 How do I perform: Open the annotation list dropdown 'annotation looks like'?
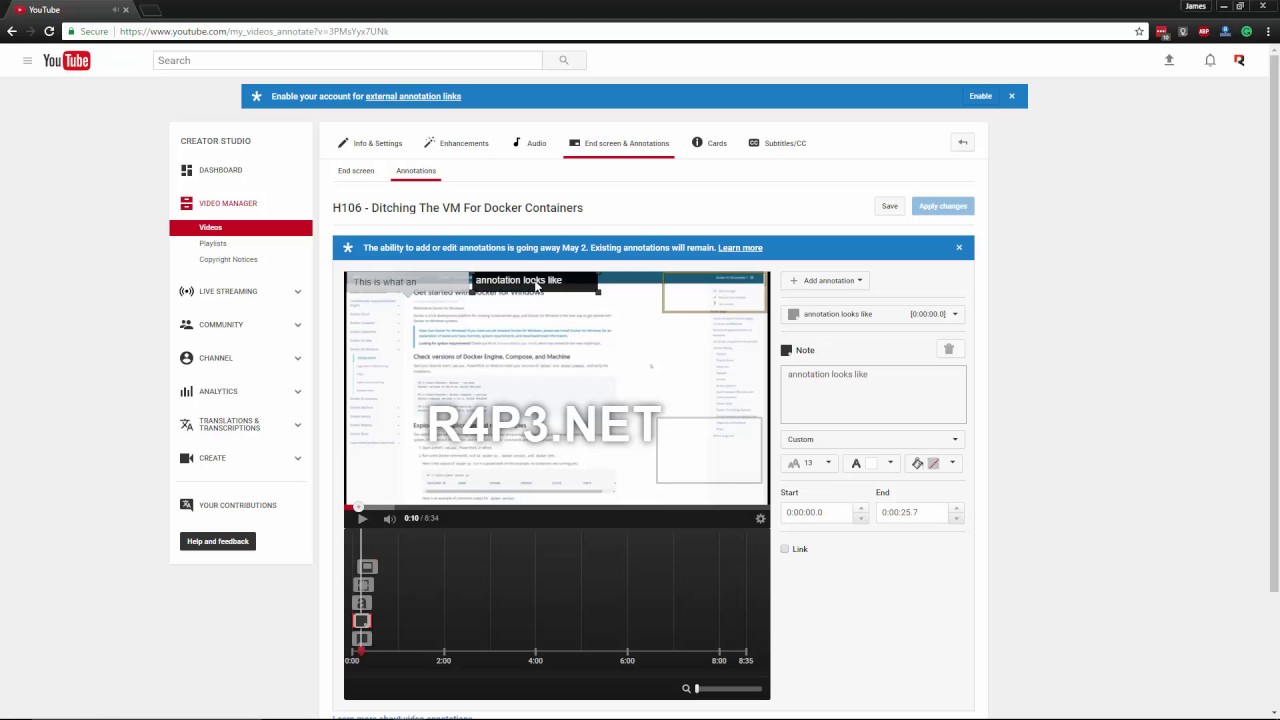[873, 314]
